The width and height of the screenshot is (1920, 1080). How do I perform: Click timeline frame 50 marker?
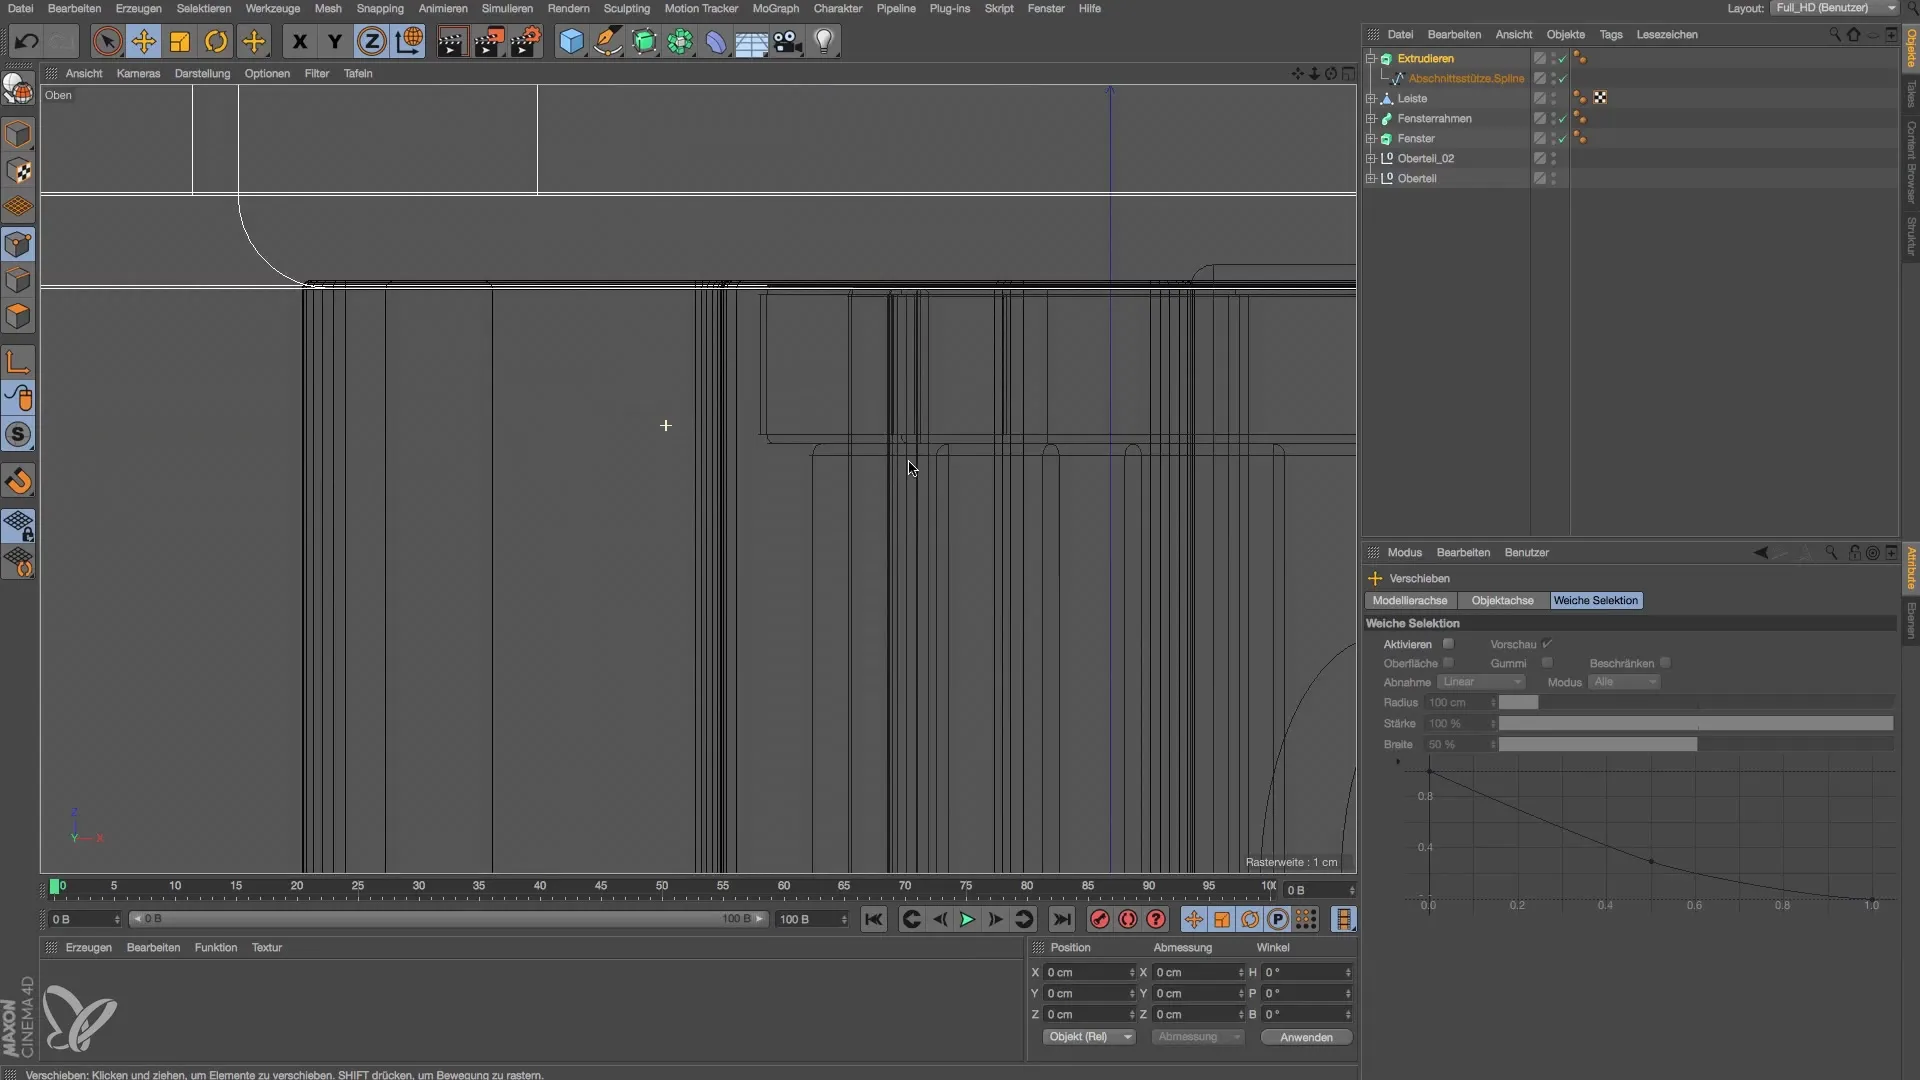pyautogui.click(x=662, y=886)
